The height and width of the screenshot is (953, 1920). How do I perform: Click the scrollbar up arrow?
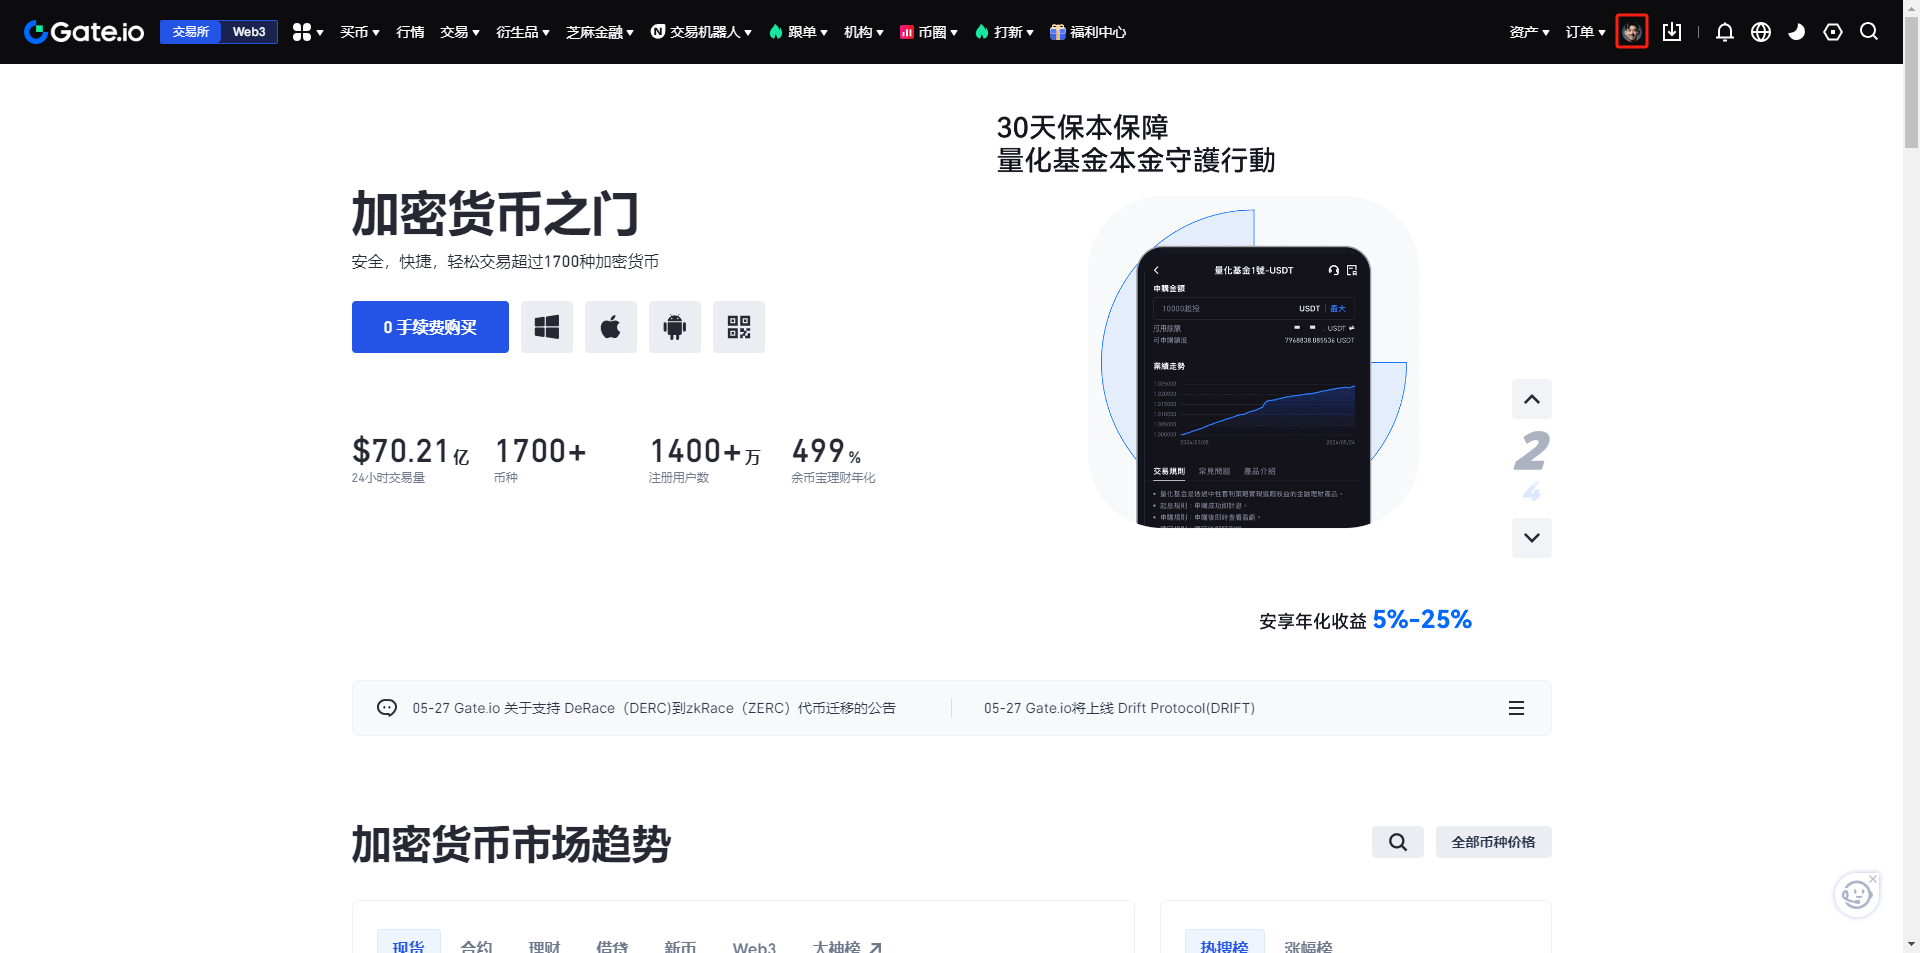point(1911,8)
